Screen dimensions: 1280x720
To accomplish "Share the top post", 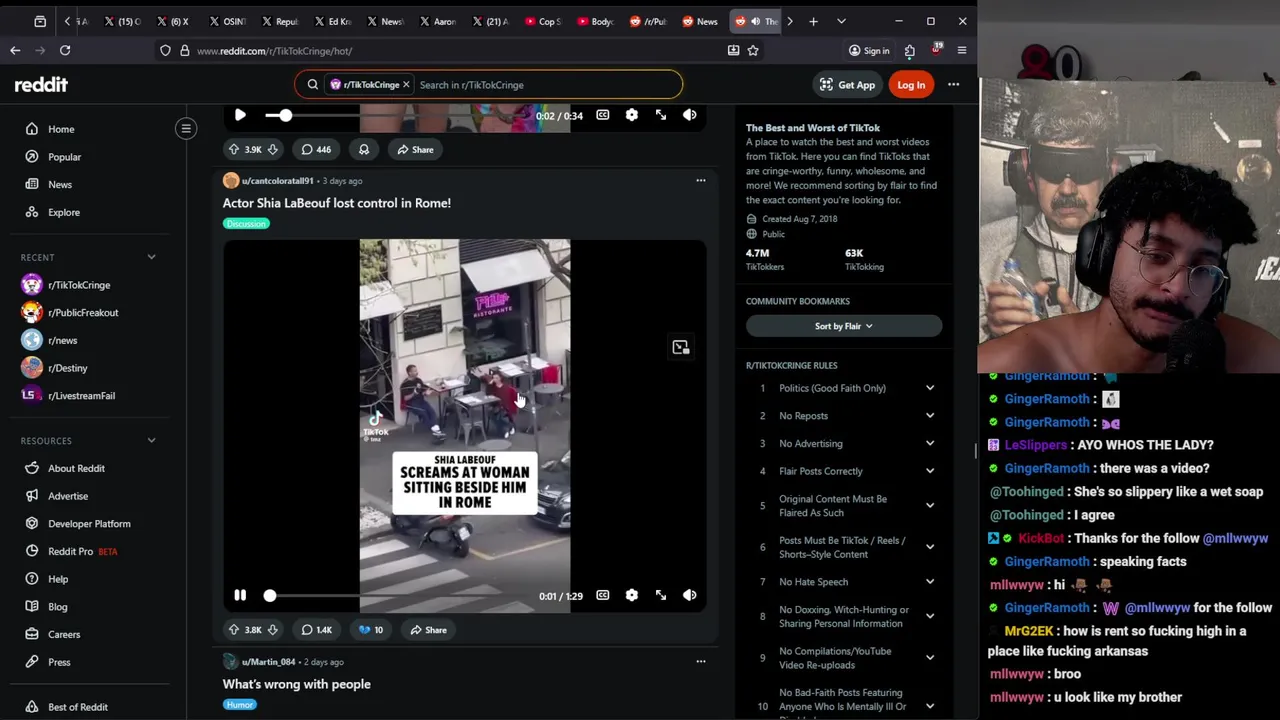I will 415,149.
